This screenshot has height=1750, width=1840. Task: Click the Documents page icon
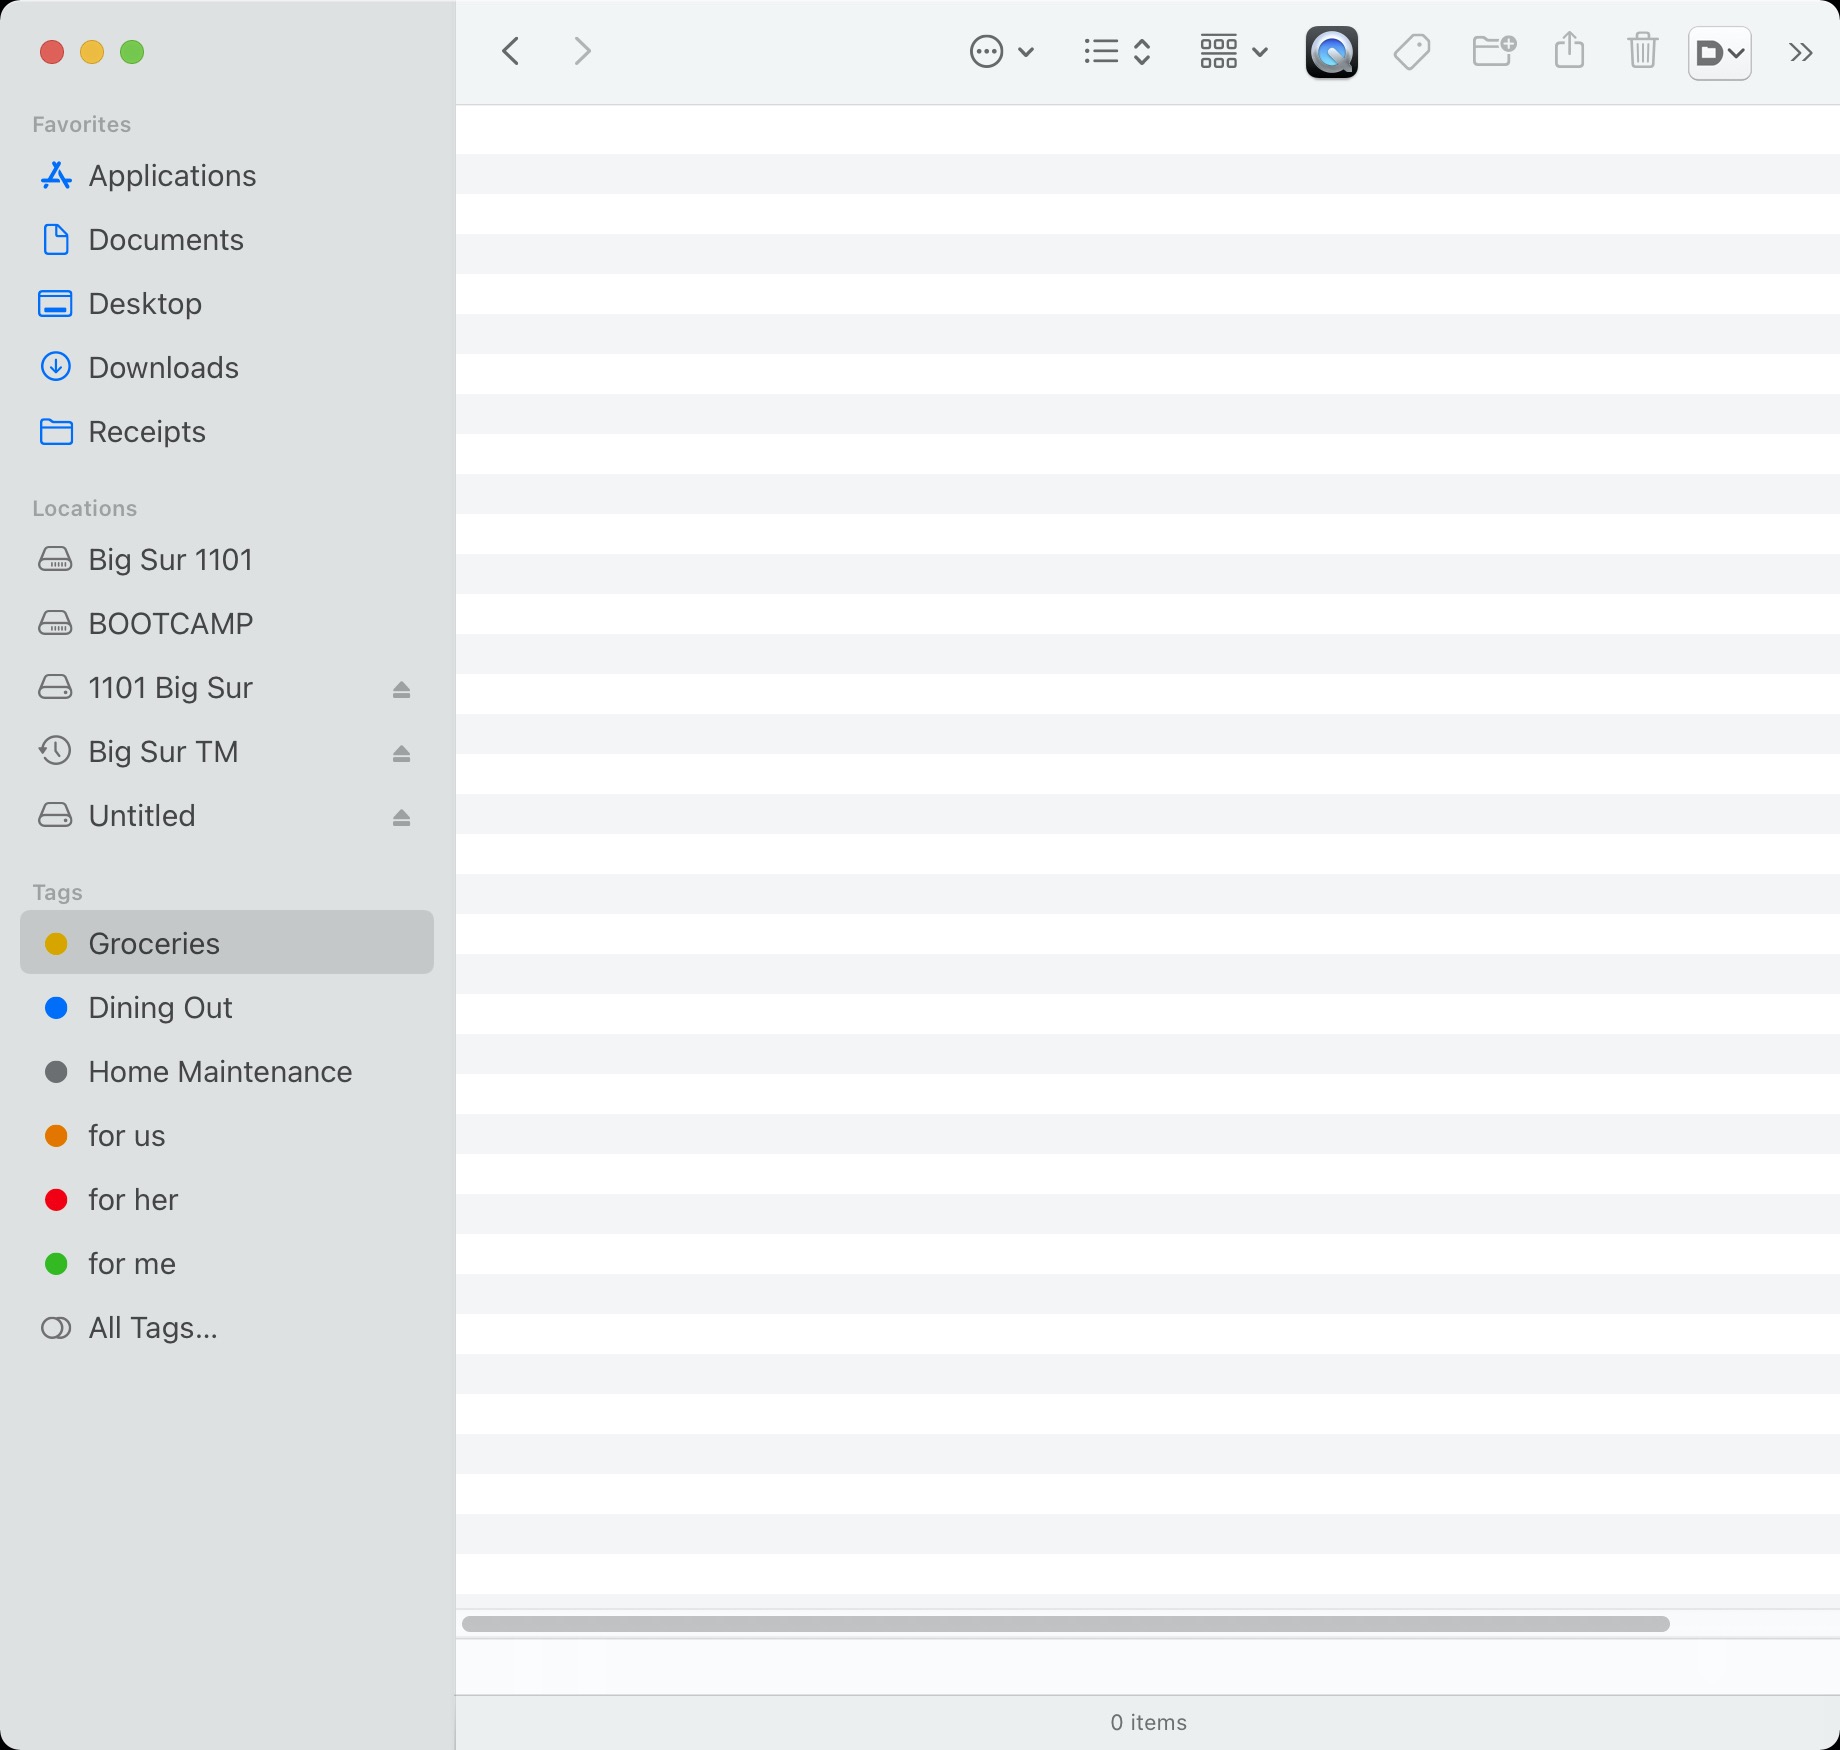coord(55,240)
